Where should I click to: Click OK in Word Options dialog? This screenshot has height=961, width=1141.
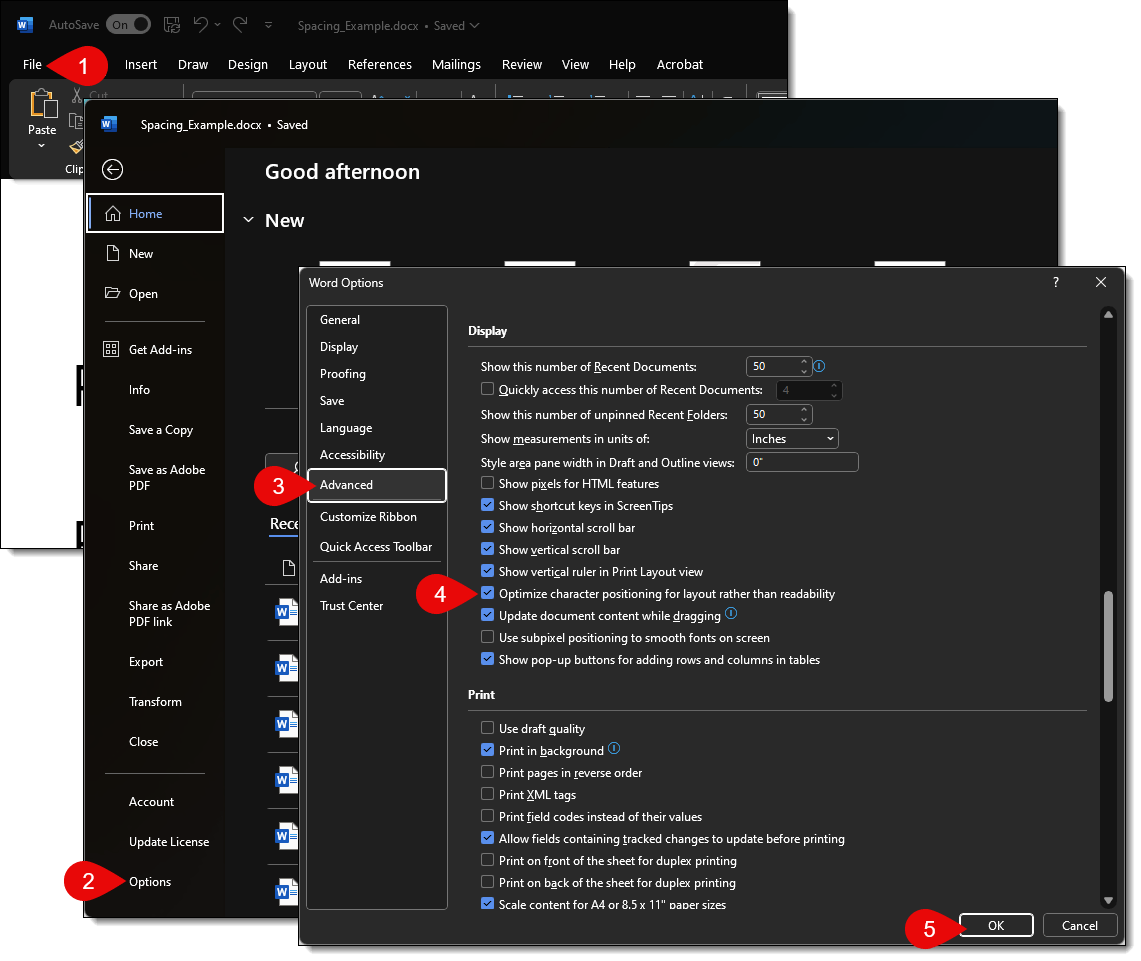tap(996, 925)
